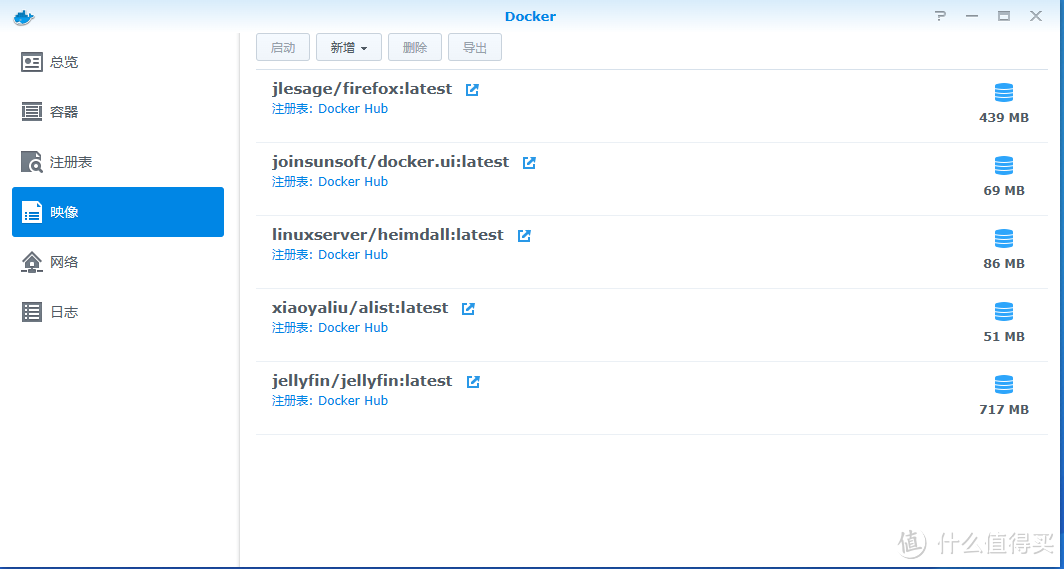Click the 容器 container sidebar icon
Image resolution: width=1064 pixels, height=569 pixels.
(x=32, y=112)
